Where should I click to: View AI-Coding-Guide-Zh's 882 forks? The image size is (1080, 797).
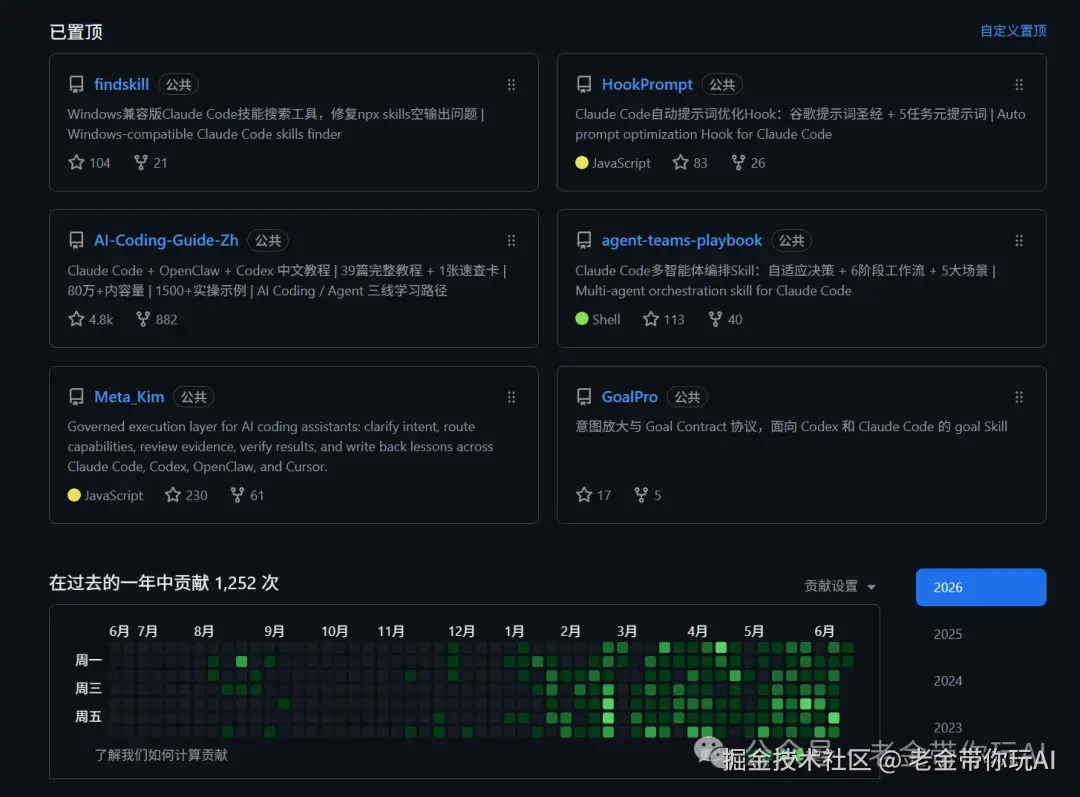[156, 319]
